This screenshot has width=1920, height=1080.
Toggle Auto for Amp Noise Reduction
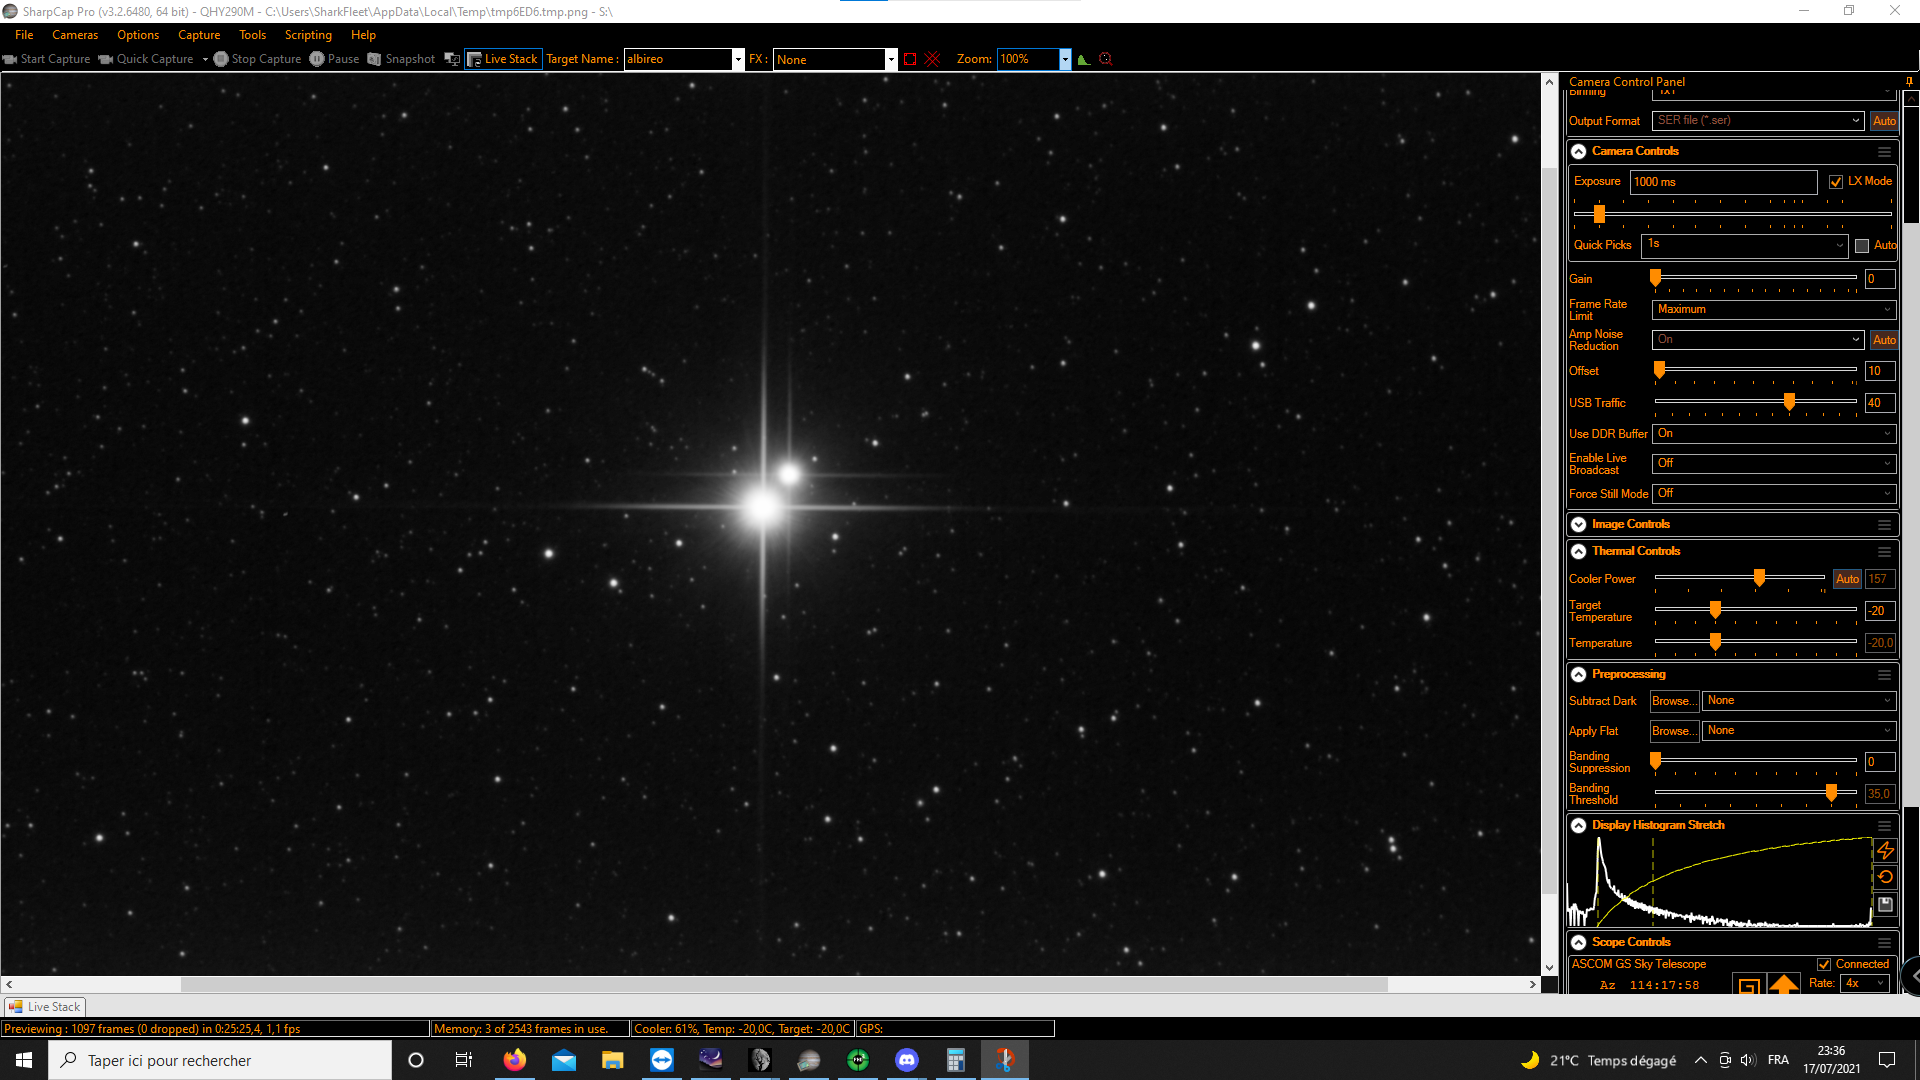click(x=1884, y=340)
